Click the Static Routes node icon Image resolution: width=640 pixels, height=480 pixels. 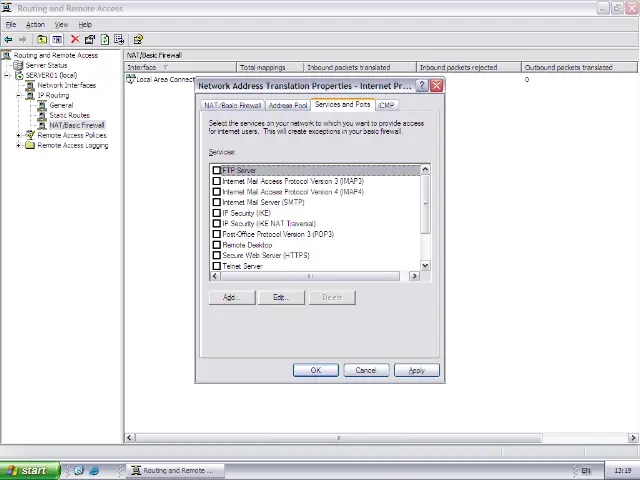point(42,115)
